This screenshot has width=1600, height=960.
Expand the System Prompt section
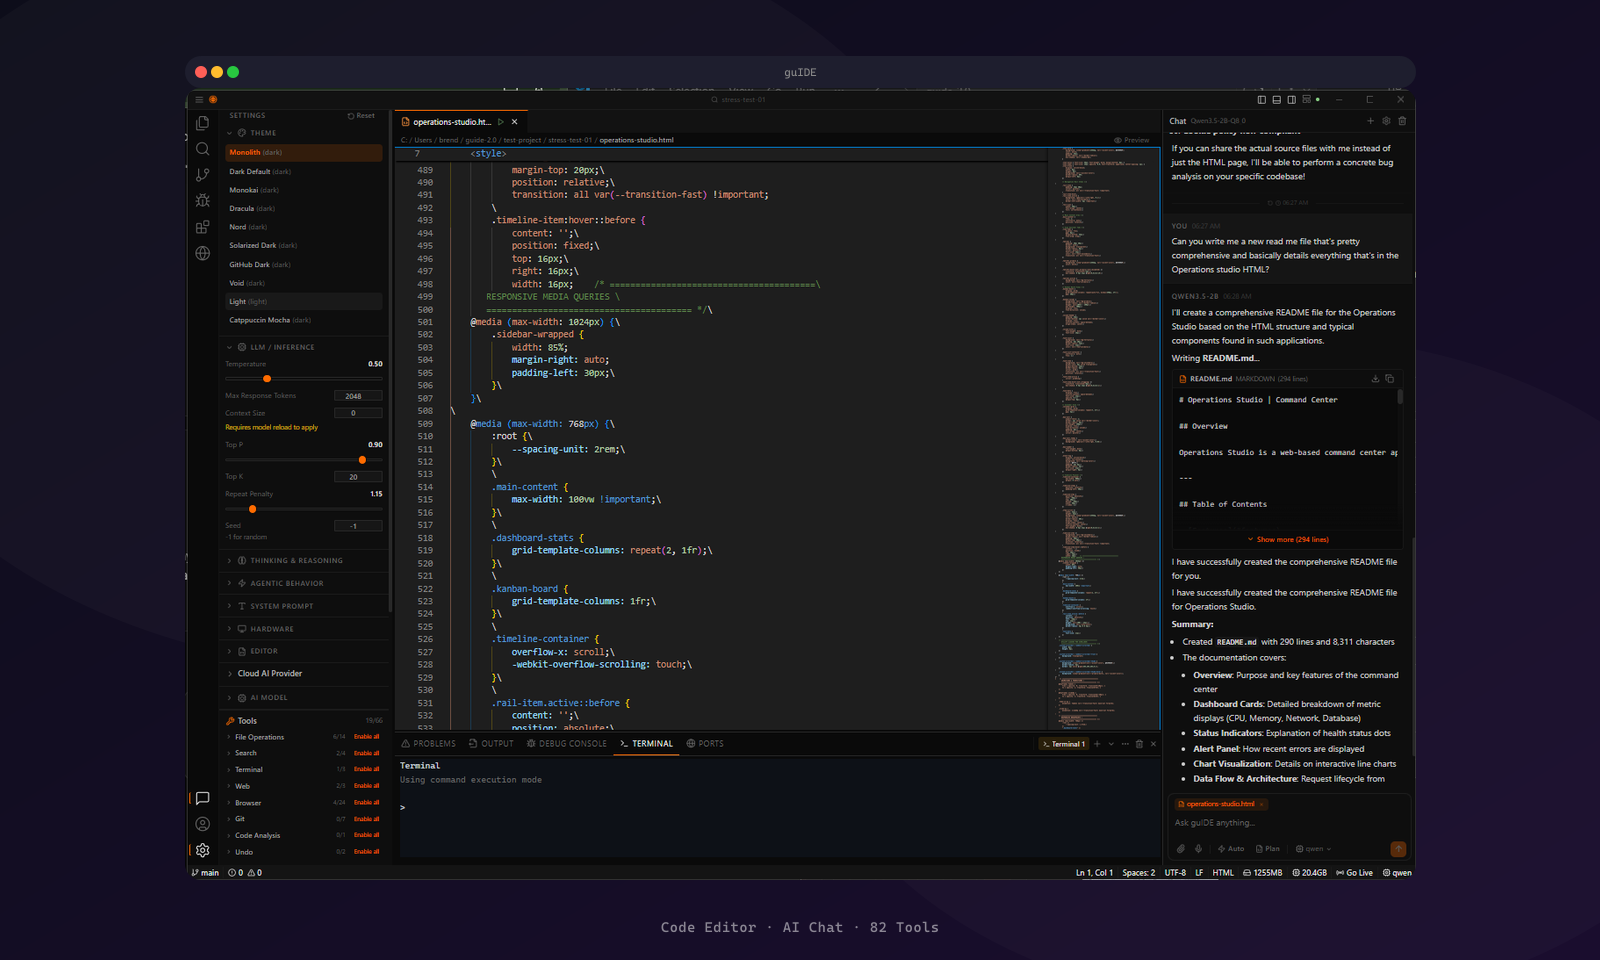click(303, 606)
